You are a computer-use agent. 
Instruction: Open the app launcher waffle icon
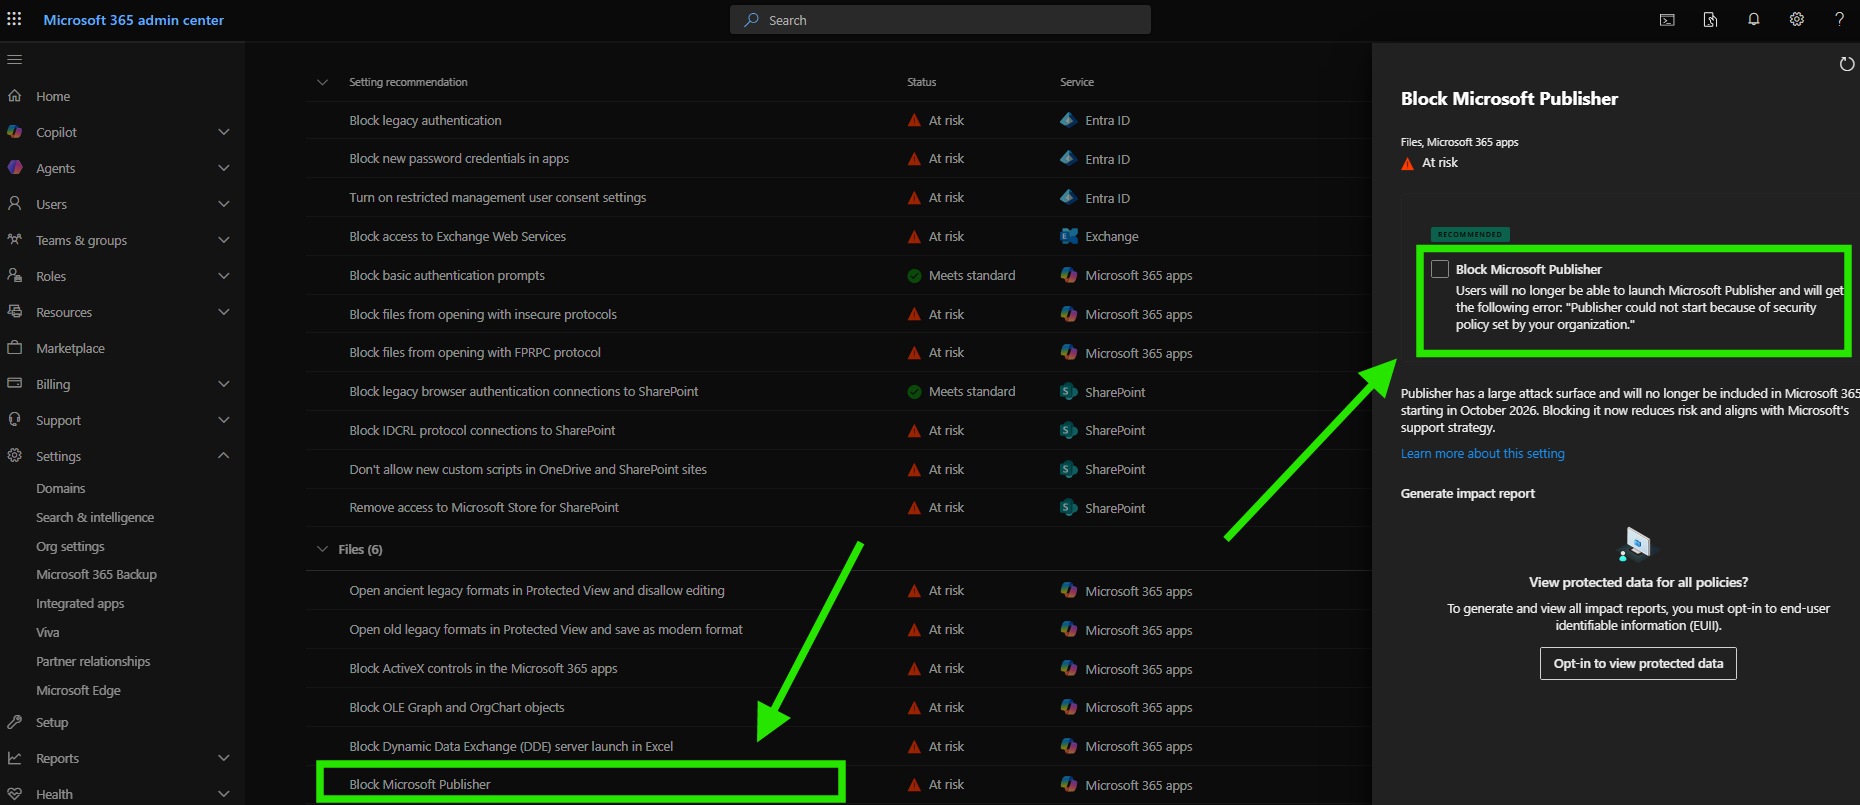[14, 20]
